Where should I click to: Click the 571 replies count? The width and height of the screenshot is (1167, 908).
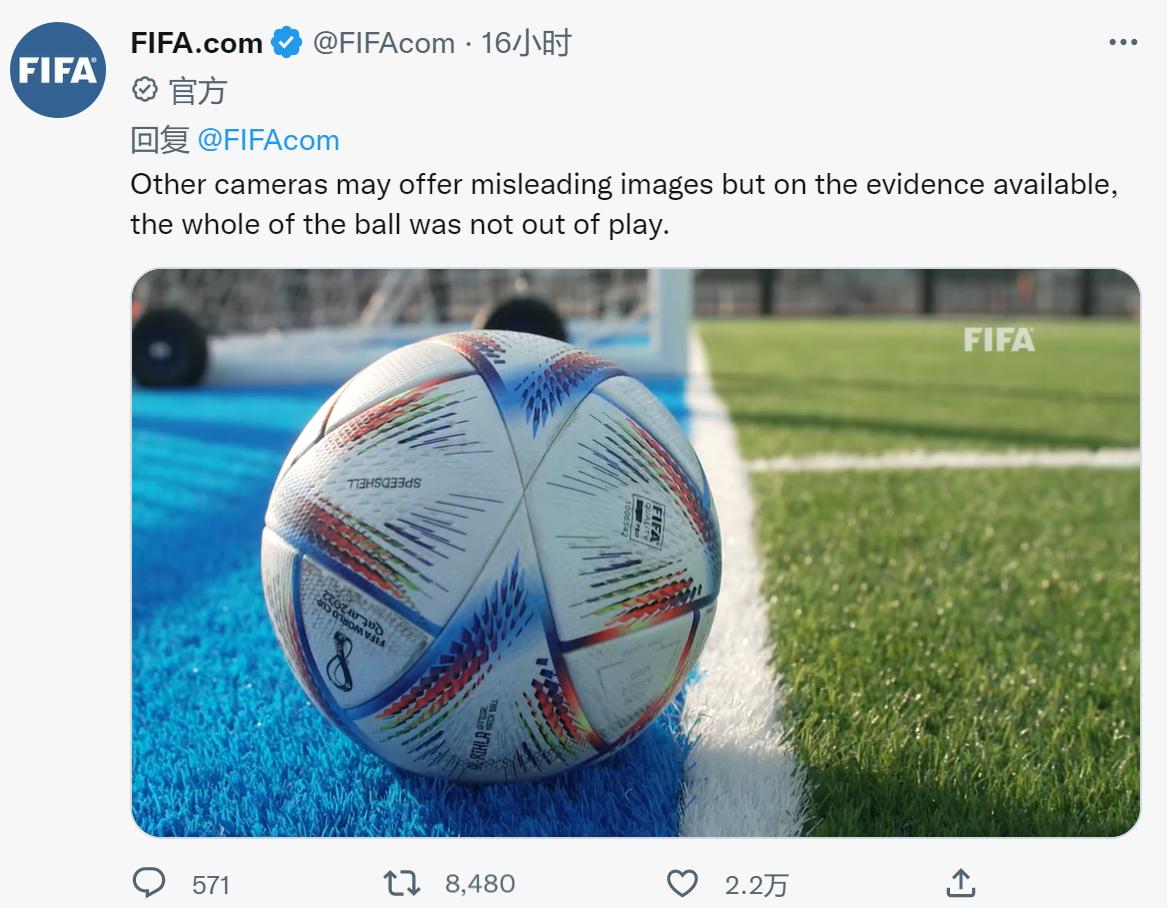[211, 884]
